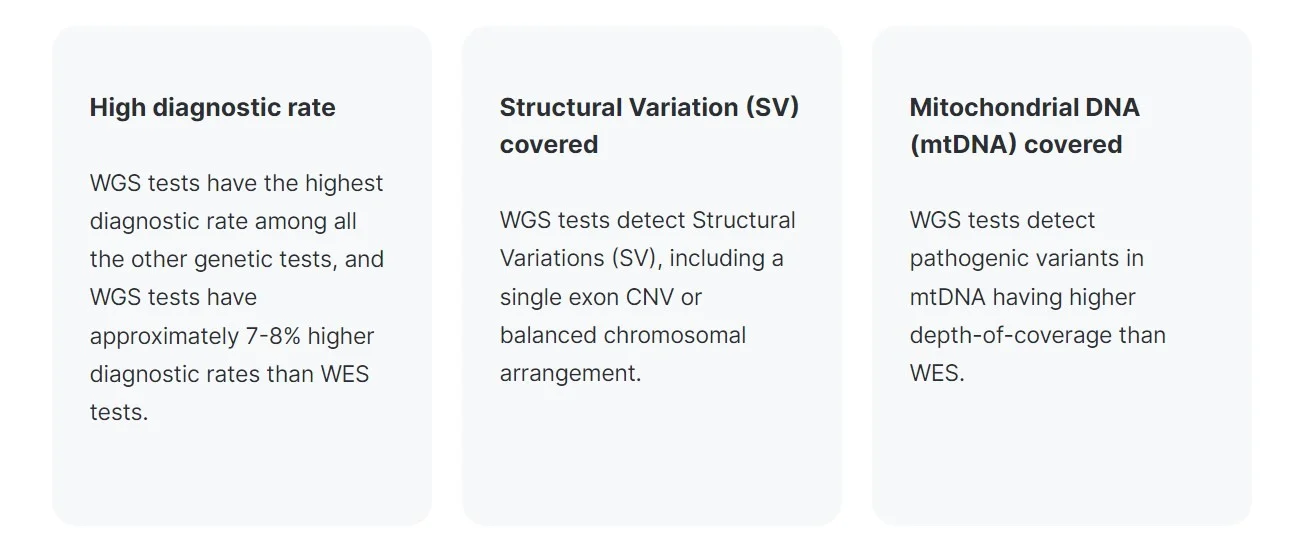Viewport: 1303px width, 551px height.
Task: Click final "WES." word in mtDNA card
Action: click(x=937, y=374)
